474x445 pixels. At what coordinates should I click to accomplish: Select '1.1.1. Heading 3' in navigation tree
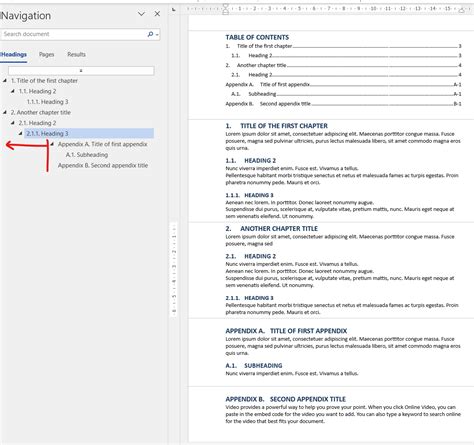tap(47, 102)
